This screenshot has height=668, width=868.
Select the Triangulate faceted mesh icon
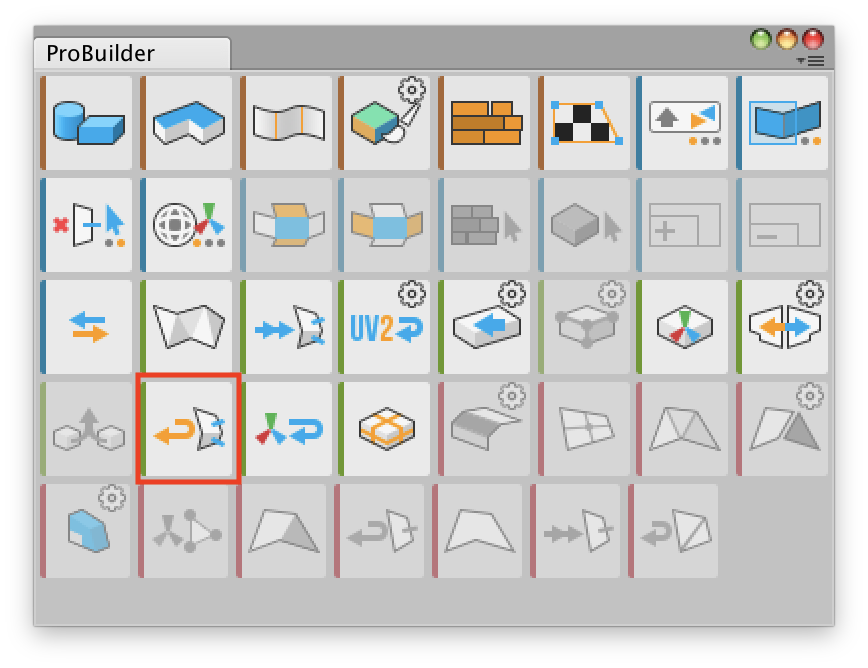pyautogui.click(x=186, y=327)
